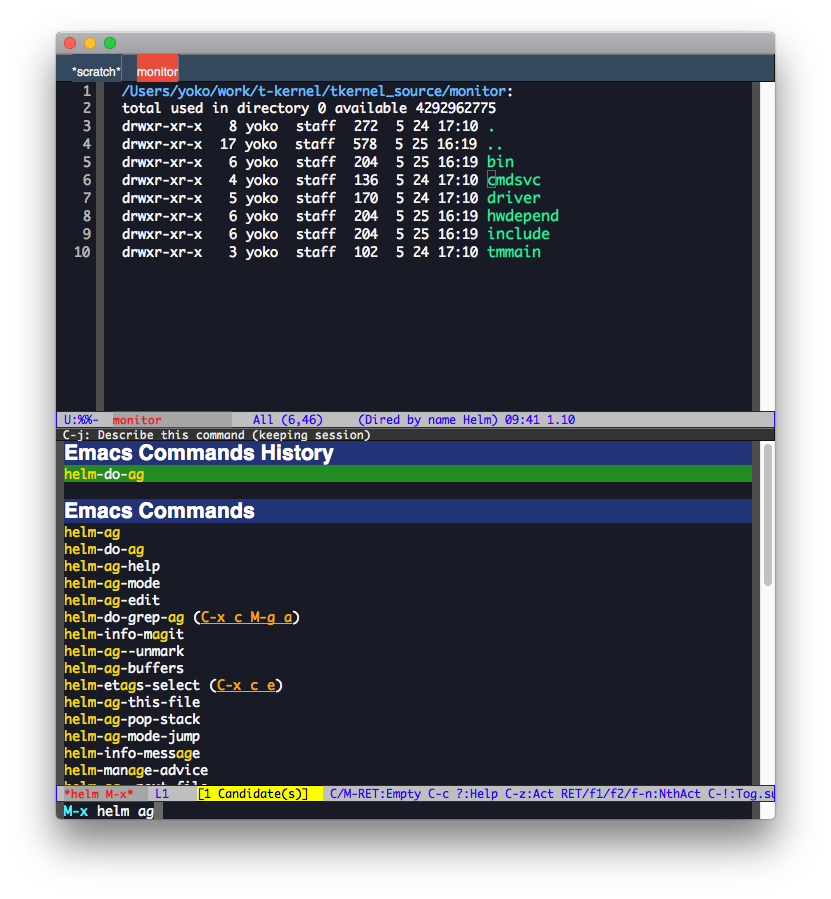Click the green zoom window button
The height and width of the screenshot is (899, 831).
click(x=110, y=43)
